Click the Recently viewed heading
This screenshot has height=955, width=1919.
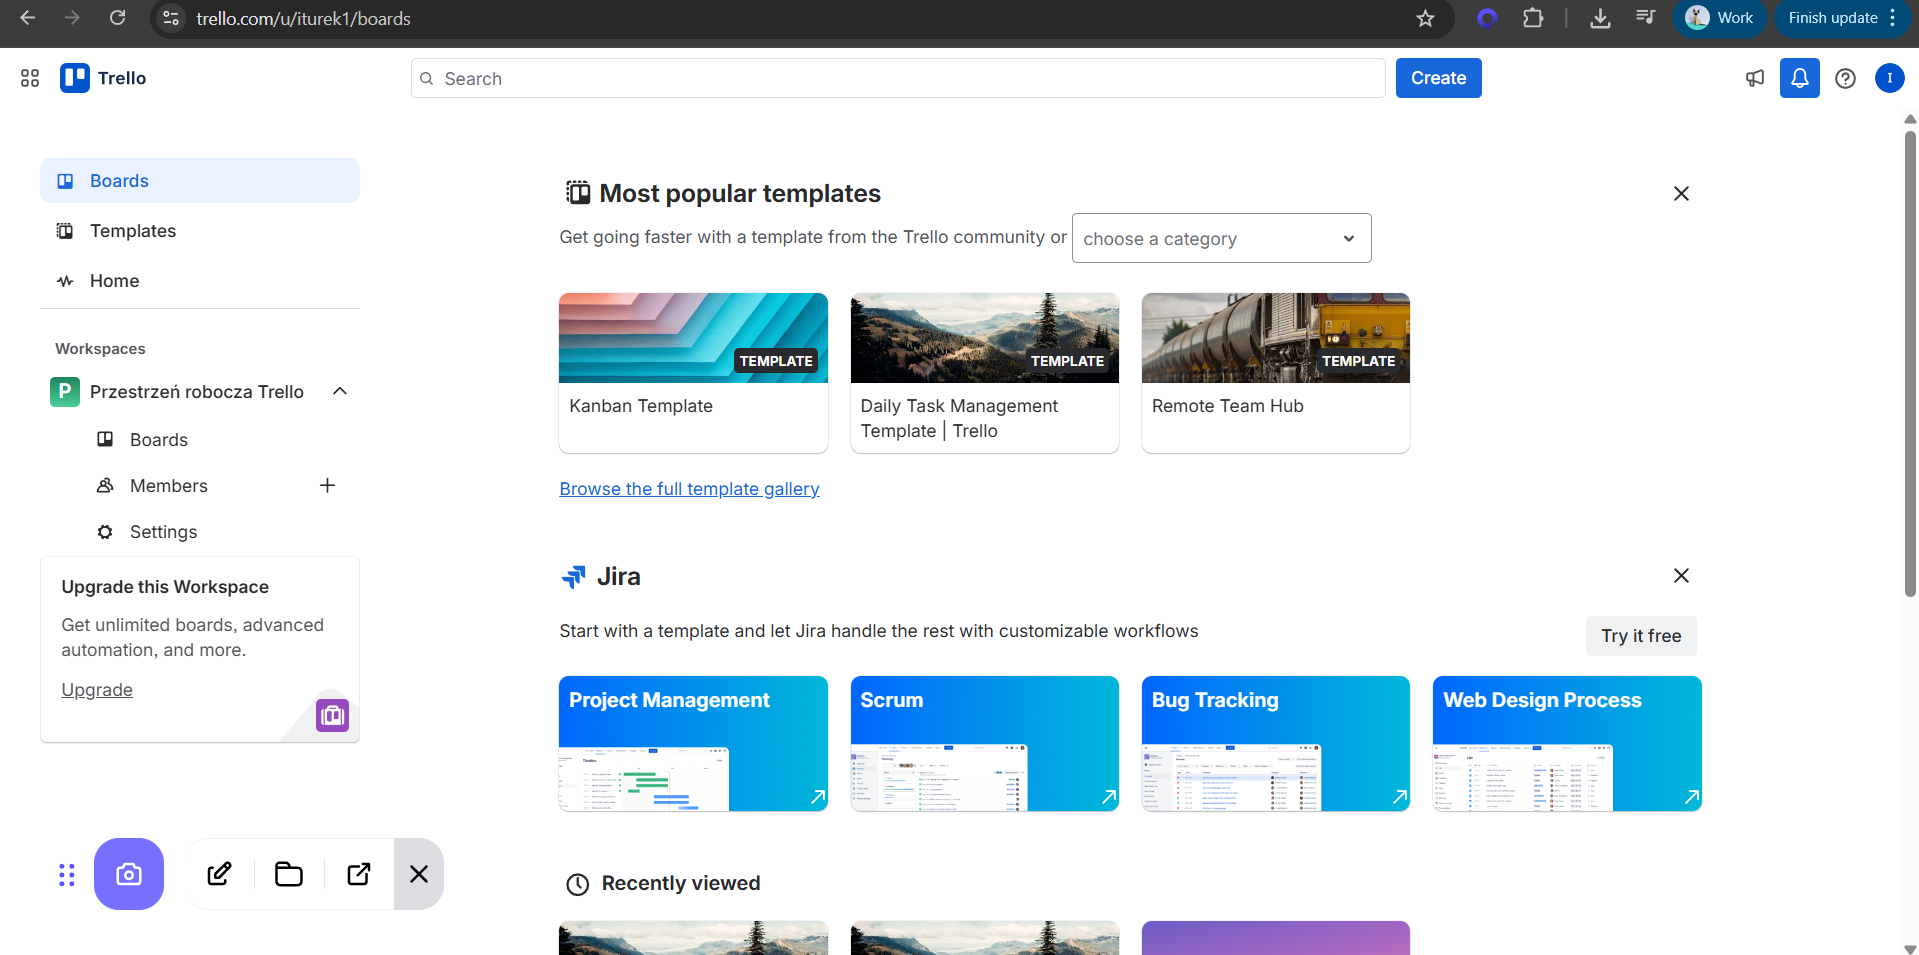(x=680, y=883)
